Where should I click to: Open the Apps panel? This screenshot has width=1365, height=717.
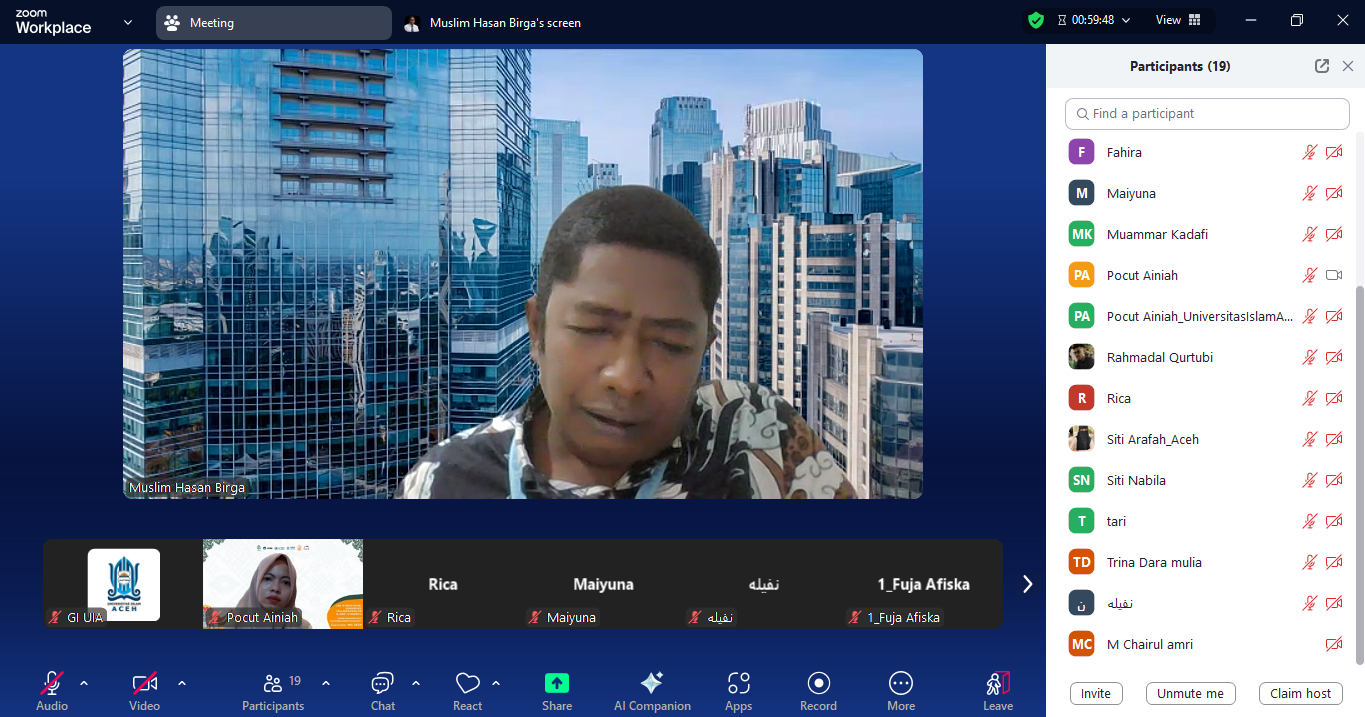point(739,691)
